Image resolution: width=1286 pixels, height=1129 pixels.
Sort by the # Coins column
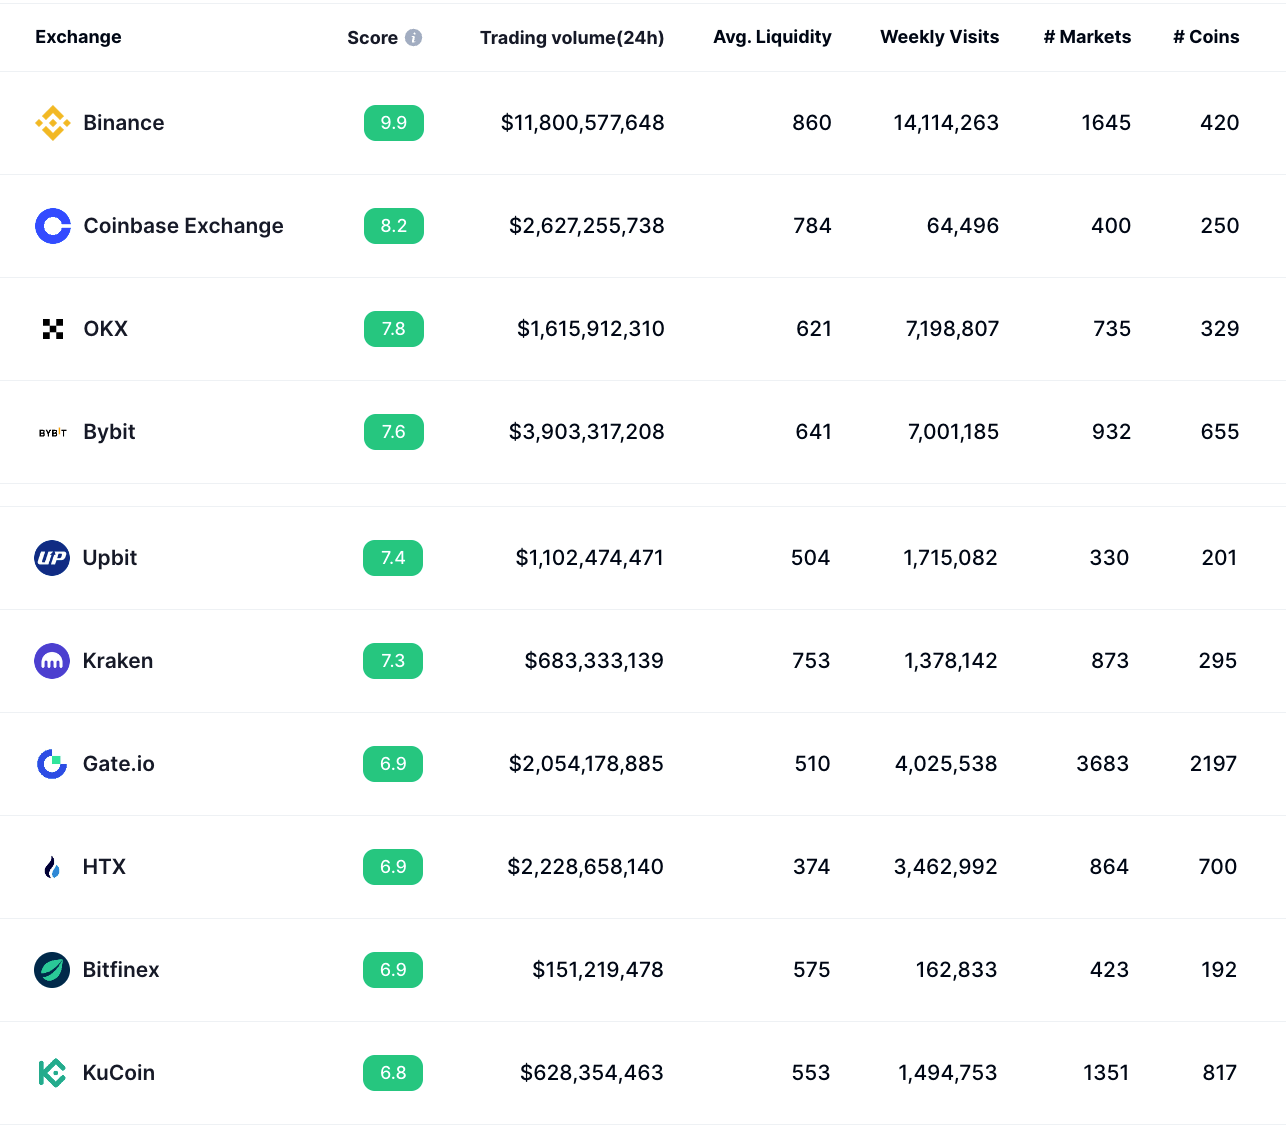[x=1205, y=37]
